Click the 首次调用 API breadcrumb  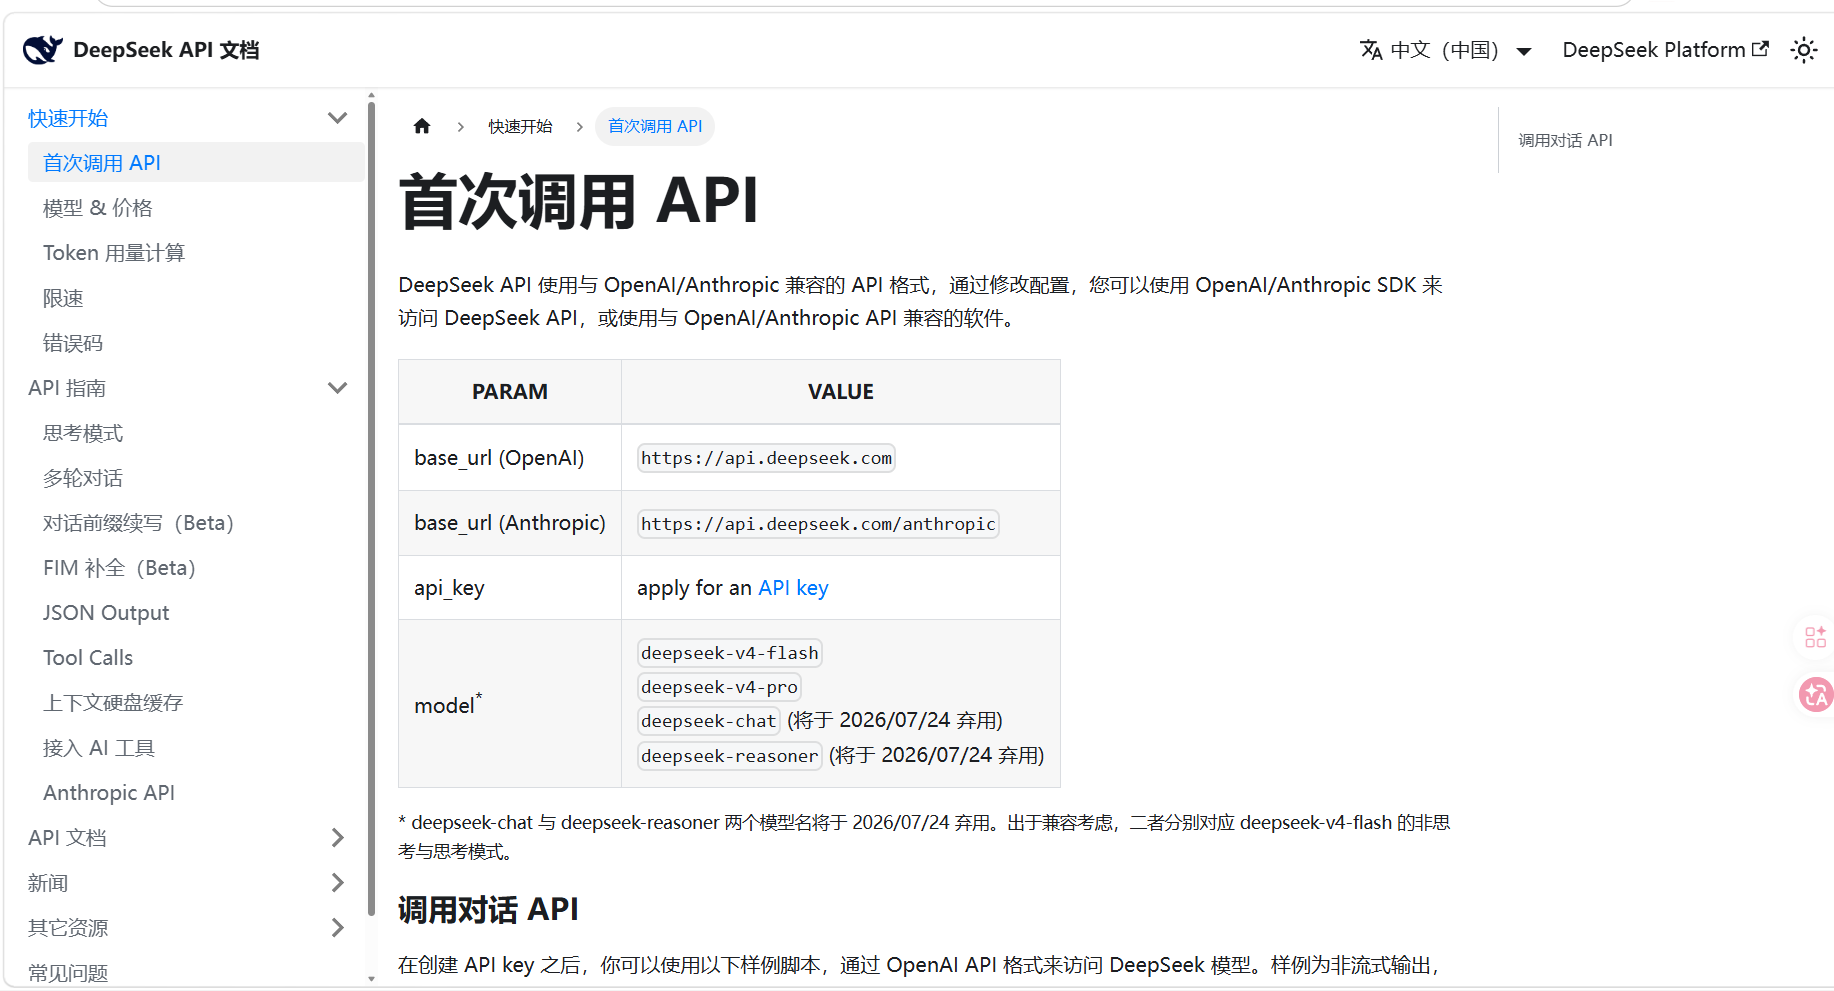click(655, 126)
